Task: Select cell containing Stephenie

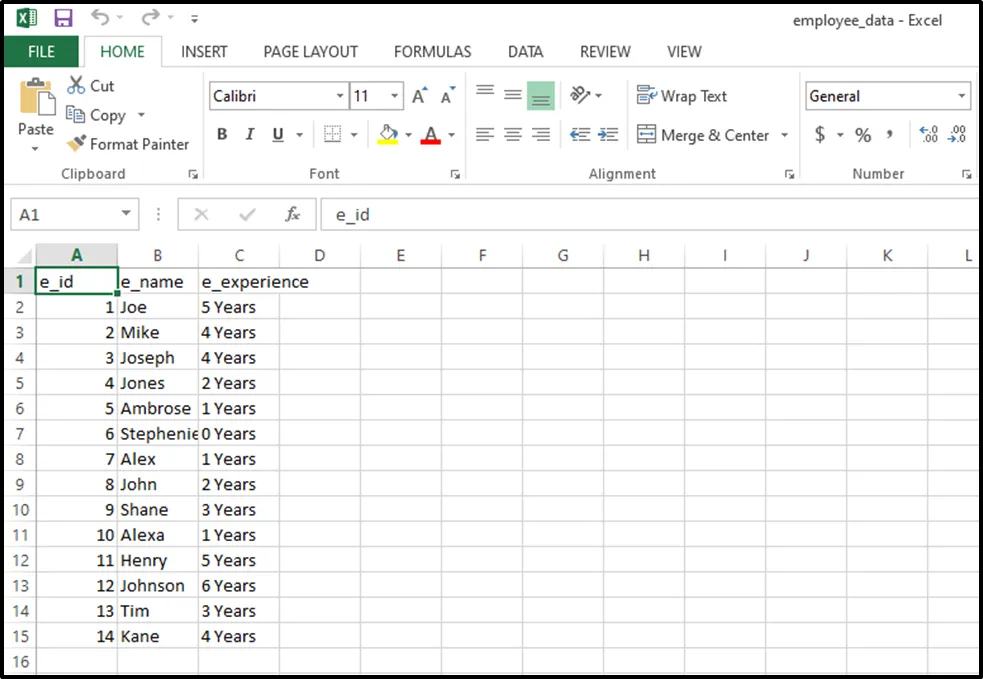Action: pyautogui.click(x=158, y=434)
